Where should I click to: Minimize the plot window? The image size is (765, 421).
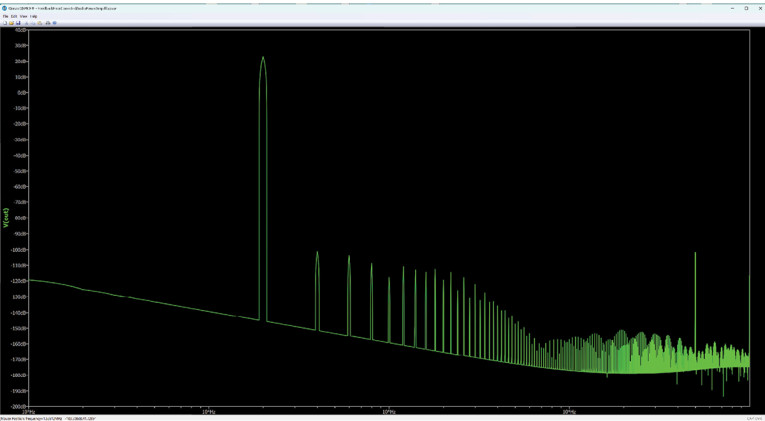[x=732, y=8]
